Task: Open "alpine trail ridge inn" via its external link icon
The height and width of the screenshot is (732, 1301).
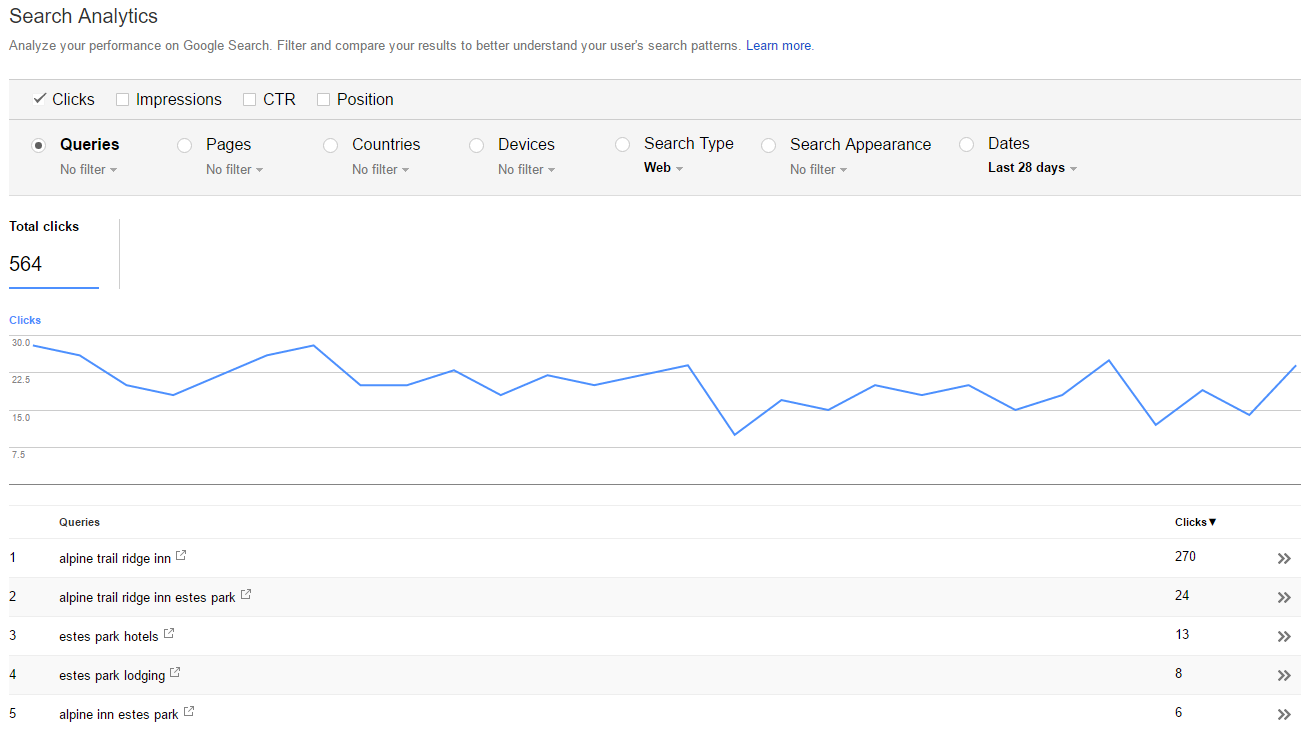Action: (181, 553)
